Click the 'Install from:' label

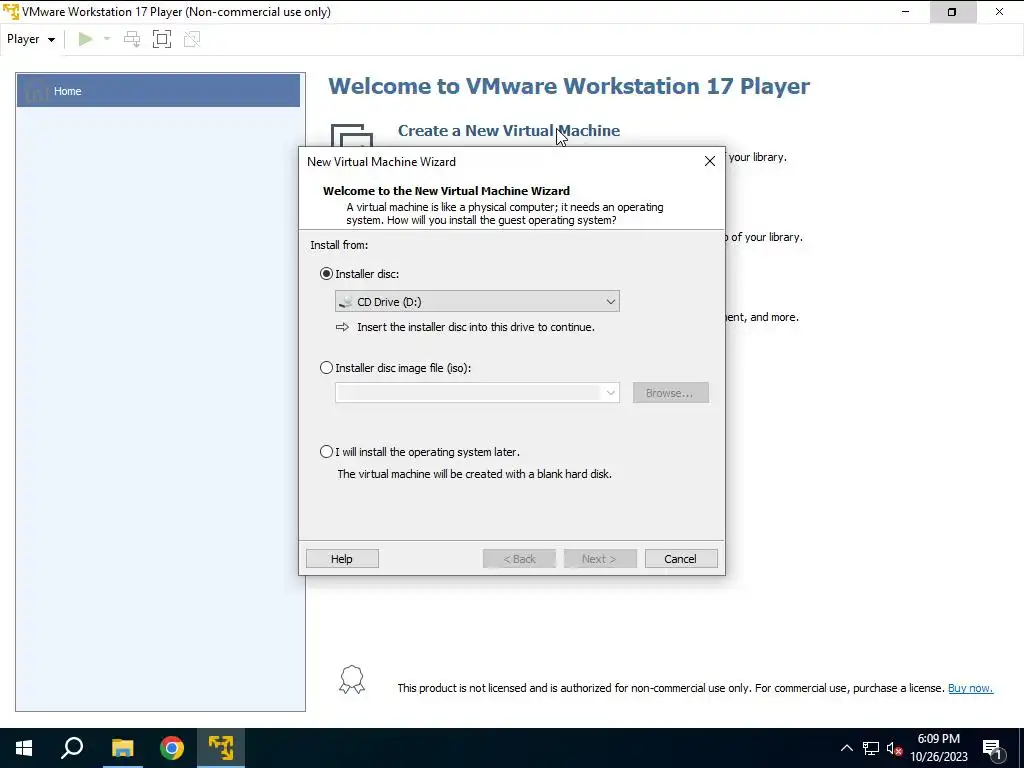coord(339,245)
